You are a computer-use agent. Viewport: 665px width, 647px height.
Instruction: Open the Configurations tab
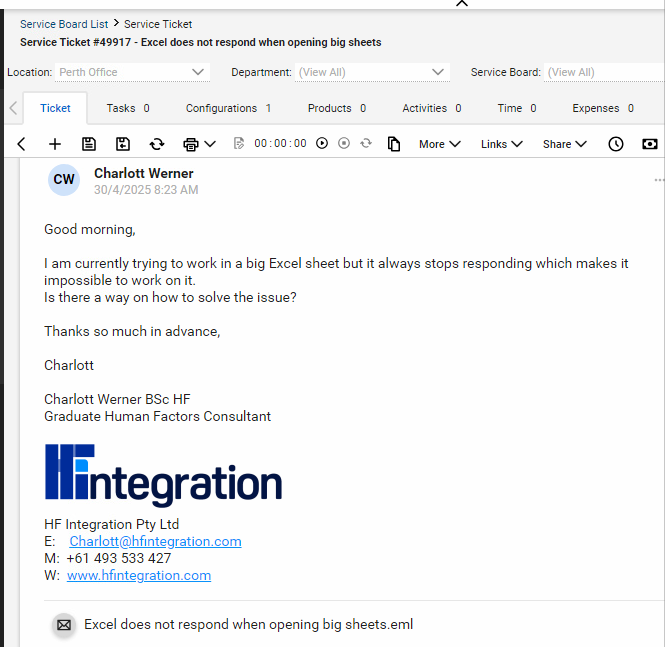[x=228, y=108]
